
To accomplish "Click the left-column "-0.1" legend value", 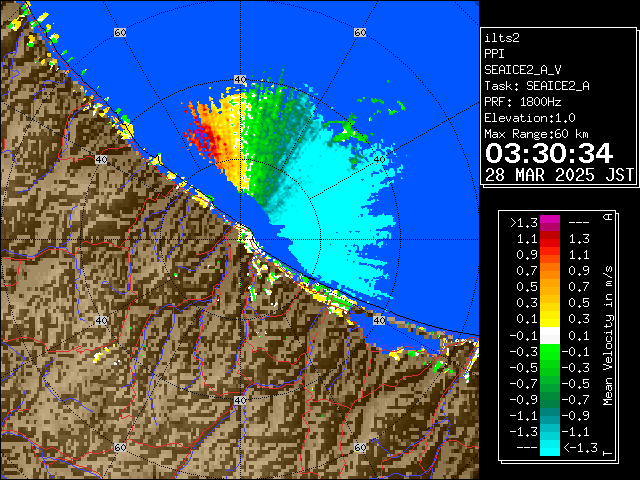I will point(524,336).
